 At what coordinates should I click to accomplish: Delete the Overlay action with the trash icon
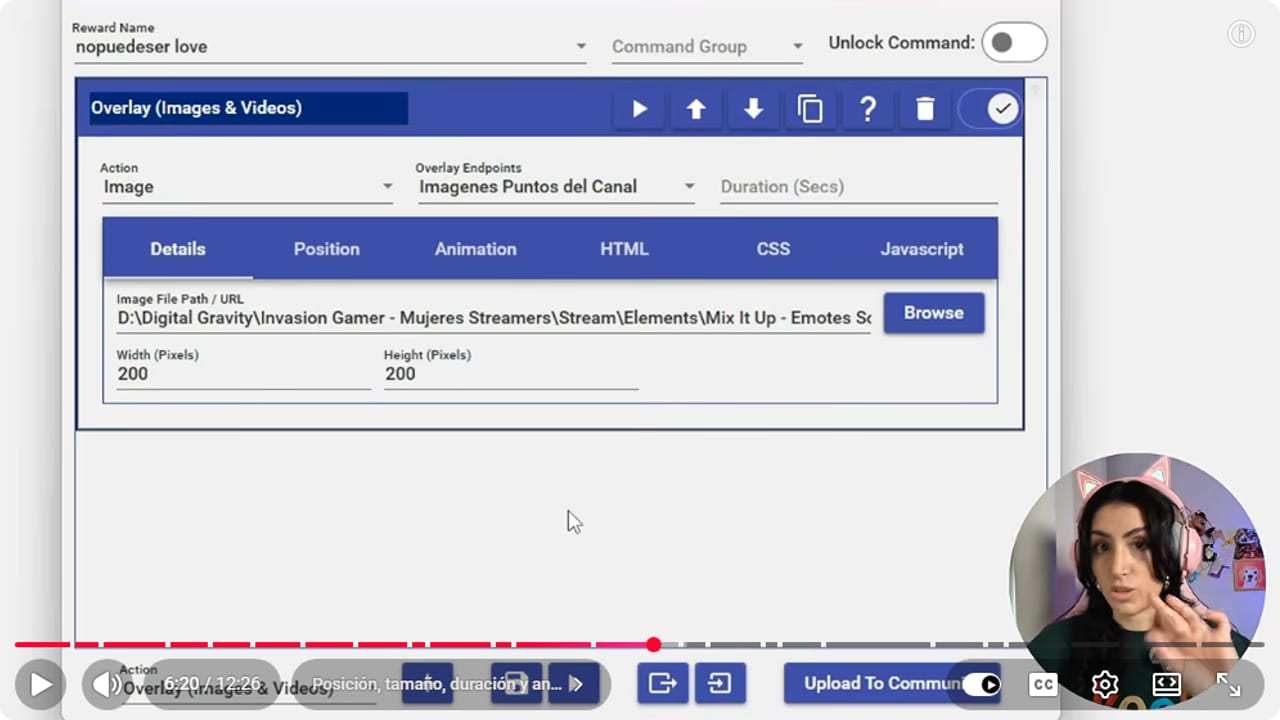point(925,109)
